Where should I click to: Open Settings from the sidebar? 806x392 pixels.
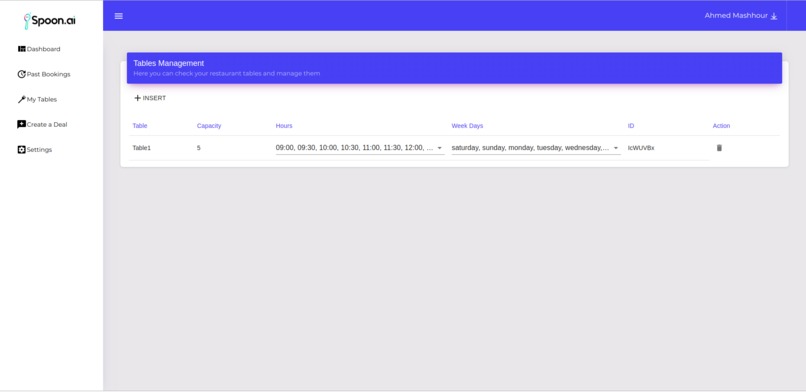(x=35, y=150)
